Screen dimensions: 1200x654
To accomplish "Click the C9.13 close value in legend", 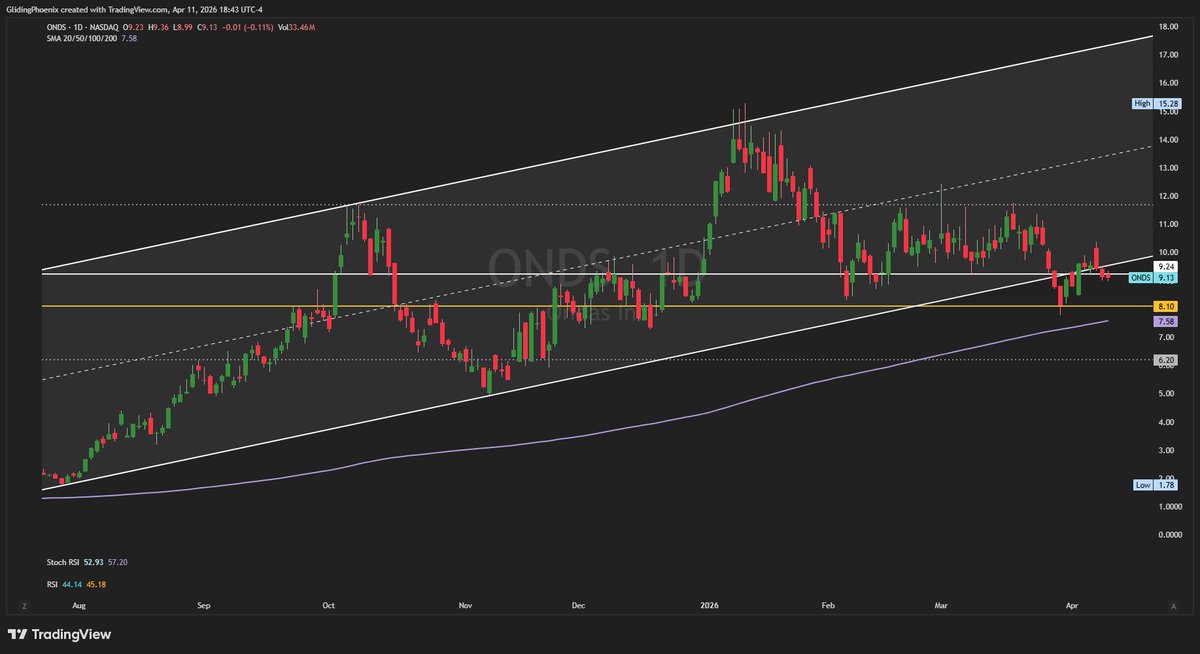I will [205, 28].
